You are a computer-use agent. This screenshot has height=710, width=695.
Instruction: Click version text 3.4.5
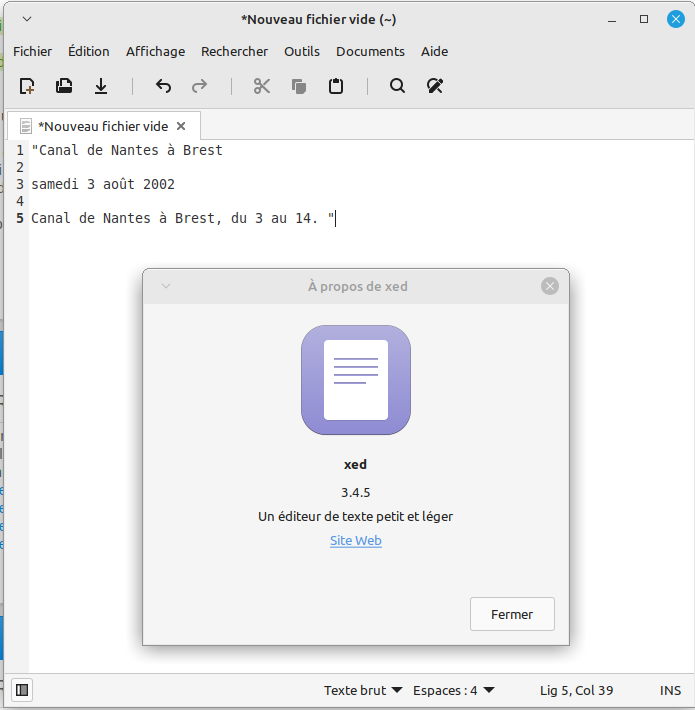(x=356, y=492)
